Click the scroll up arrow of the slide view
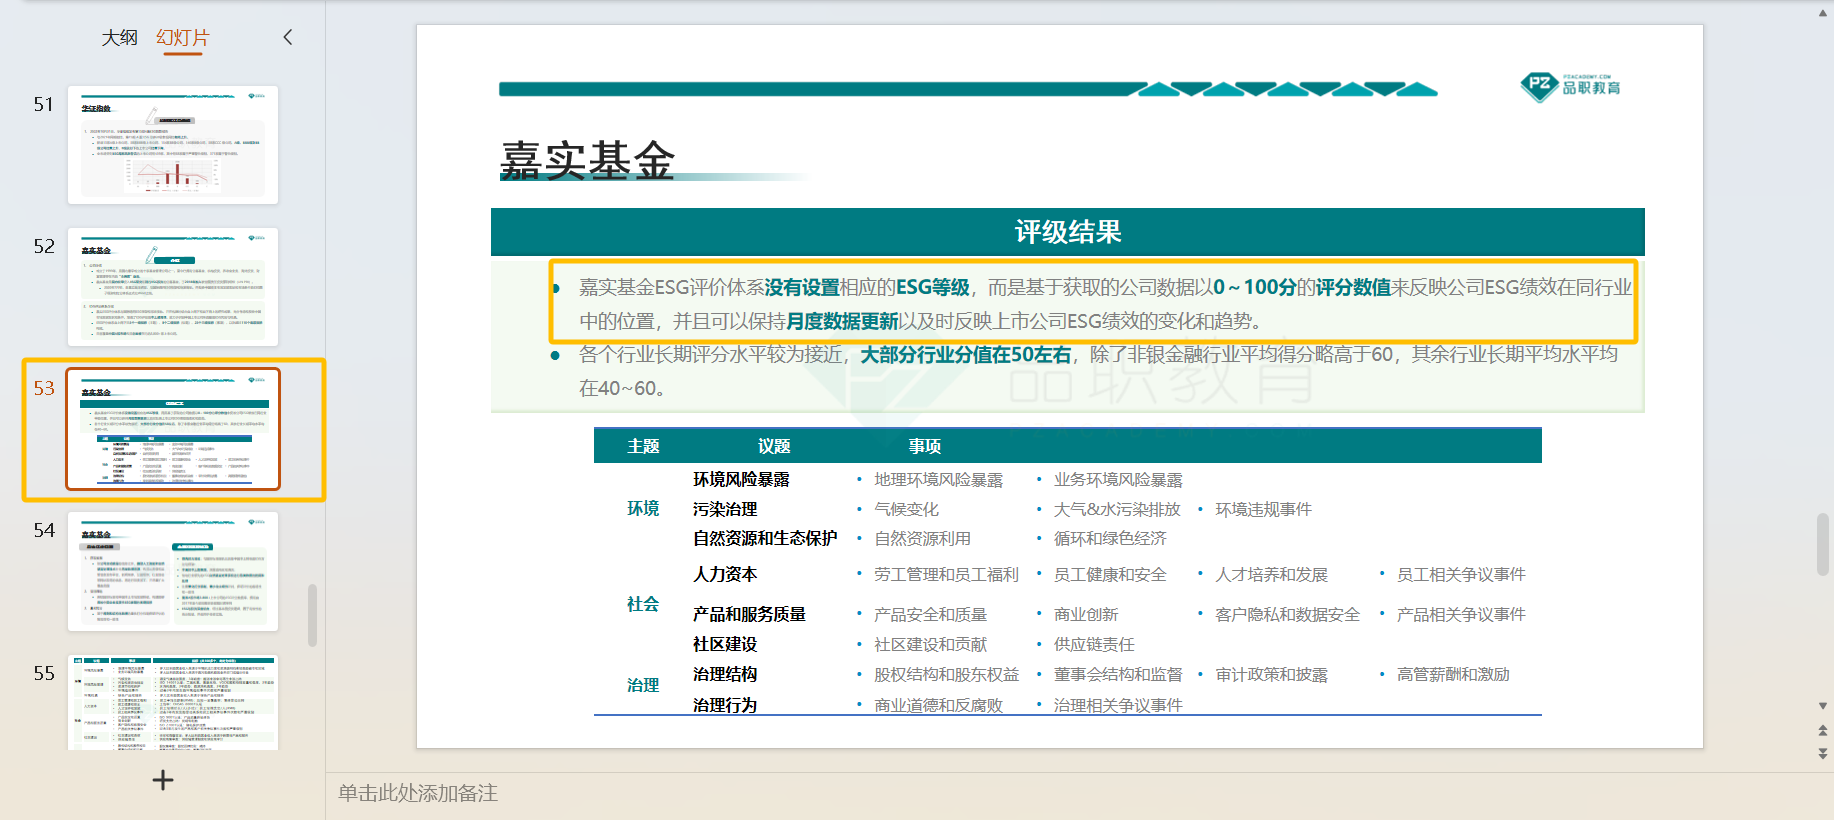The width and height of the screenshot is (1834, 820). [x=1823, y=13]
